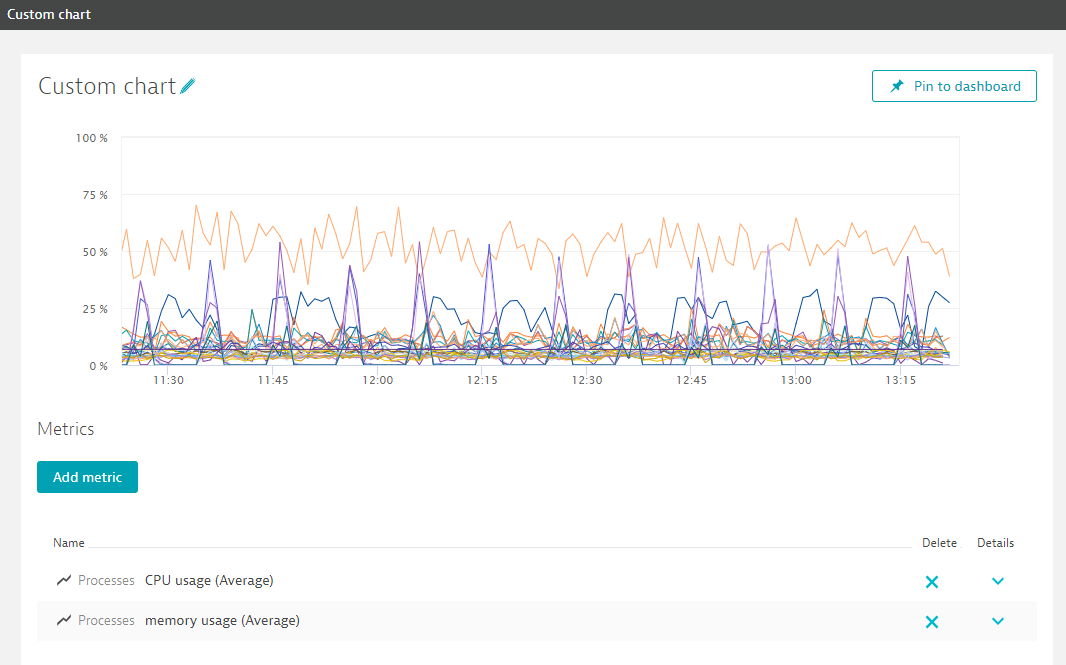Click the 13:15 time axis label
Viewport: 1066px width, 665px height.
click(901, 381)
